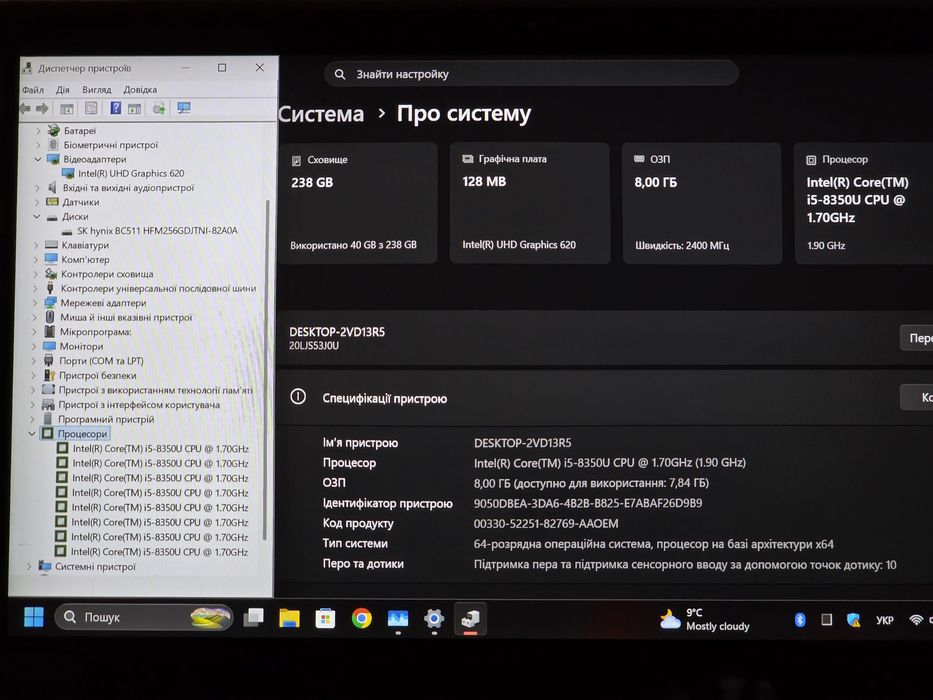Open the Сховище 238 GB card
The image size is (933, 700).
point(358,202)
